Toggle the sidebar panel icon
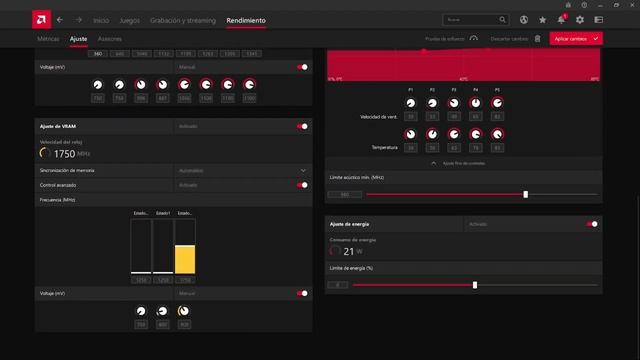Image resolution: width=640 pixels, height=360 pixels. click(598, 20)
